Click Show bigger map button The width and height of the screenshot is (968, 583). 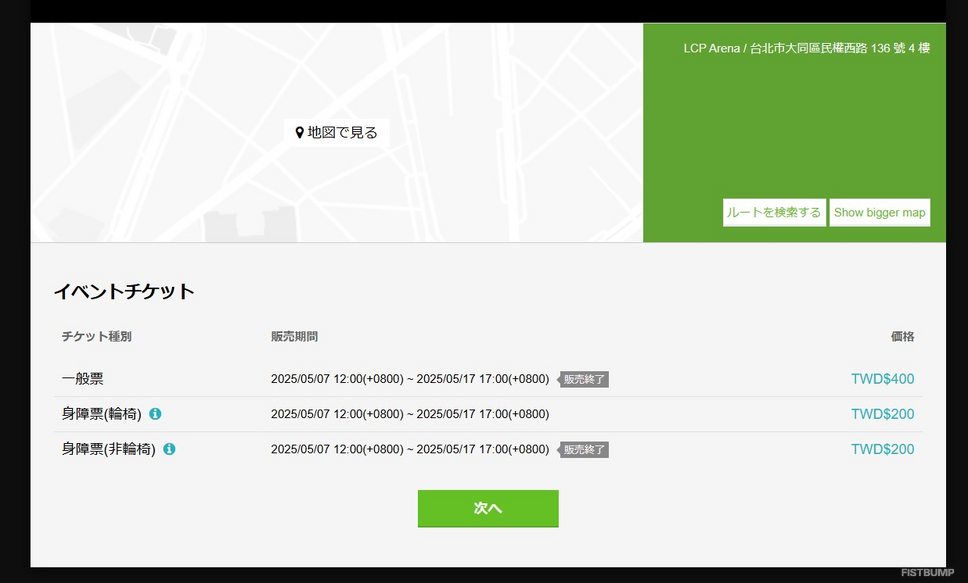879,212
